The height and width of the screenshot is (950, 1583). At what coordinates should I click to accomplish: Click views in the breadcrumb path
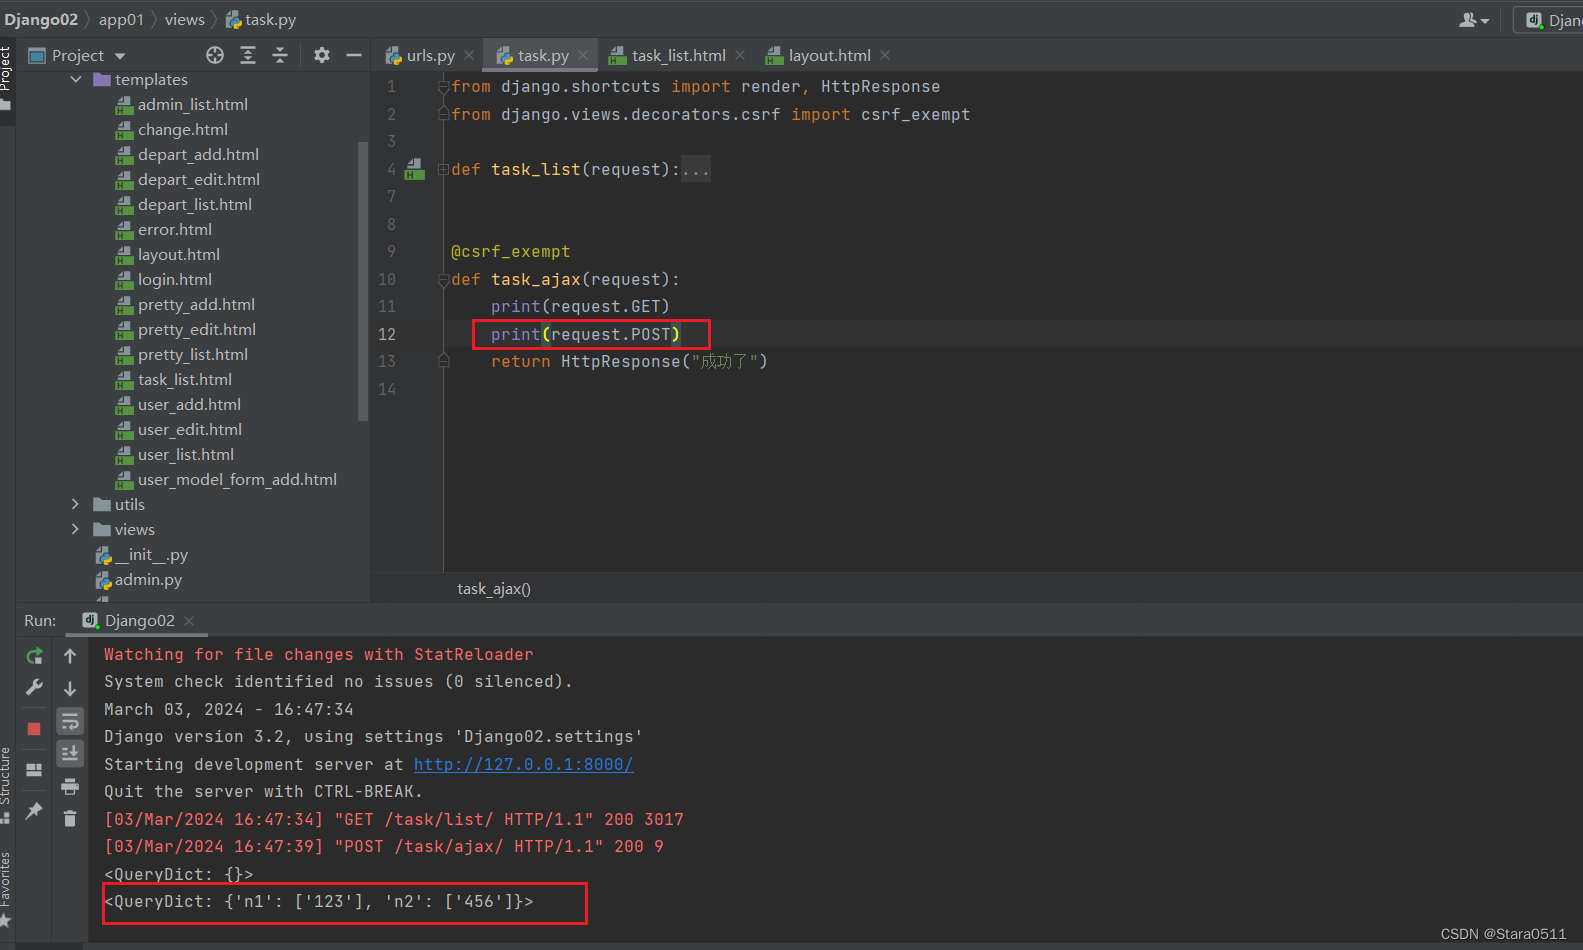tap(185, 20)
